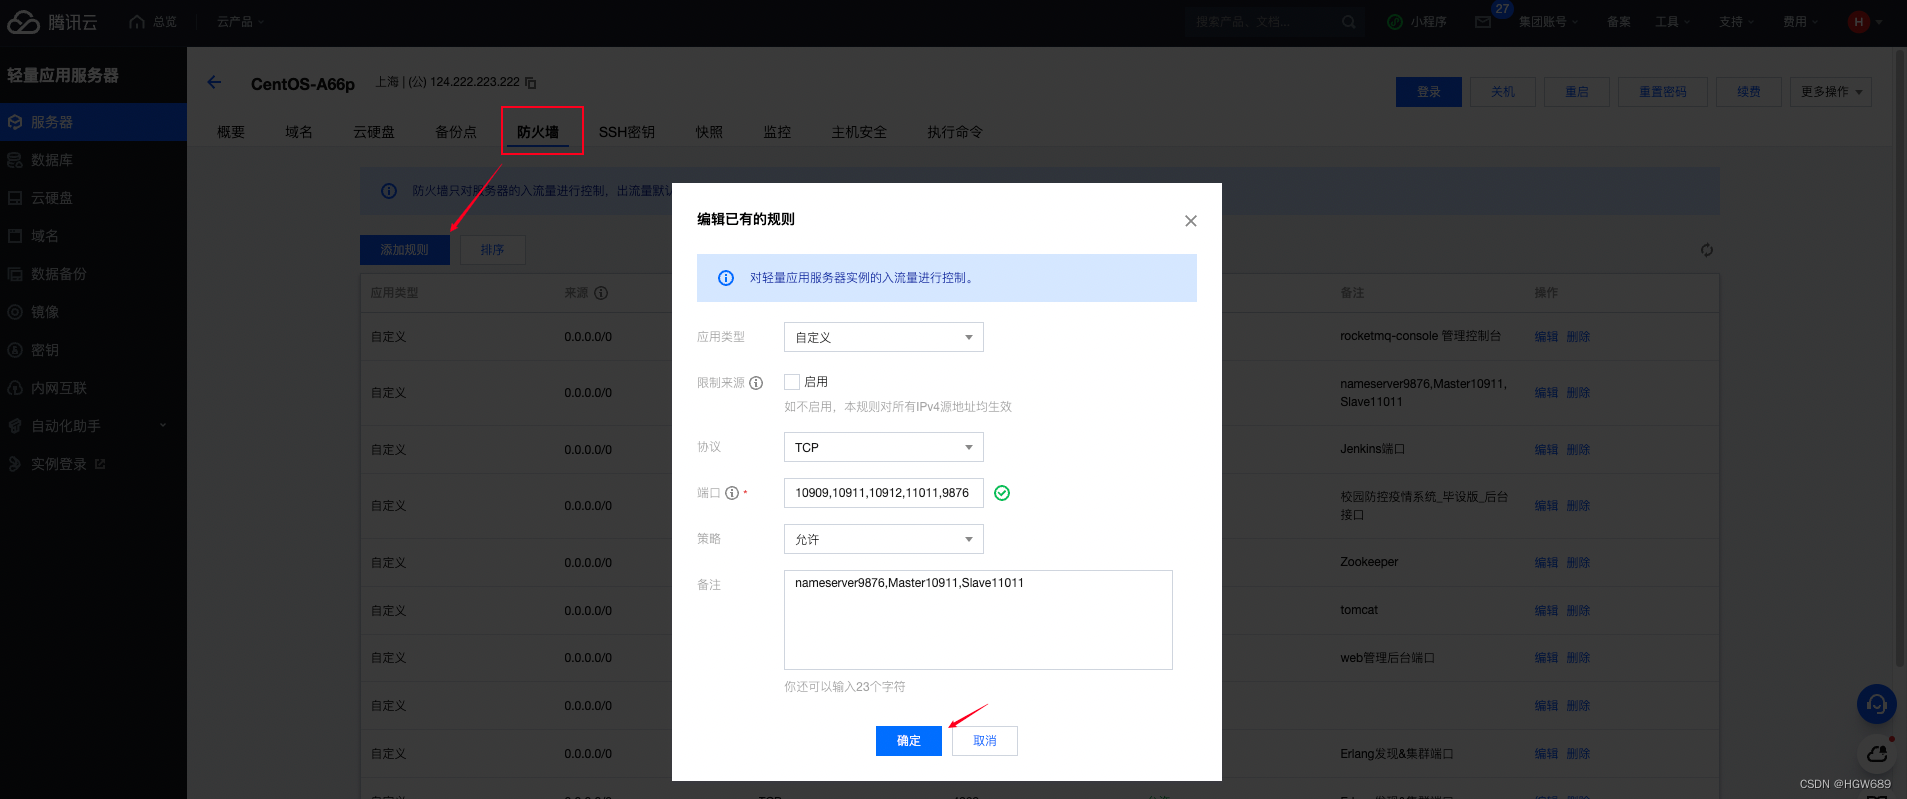Screen dimensions: 1907x799
Task: Click 编辑 in the tomcat row
Action: (1546, 611)
